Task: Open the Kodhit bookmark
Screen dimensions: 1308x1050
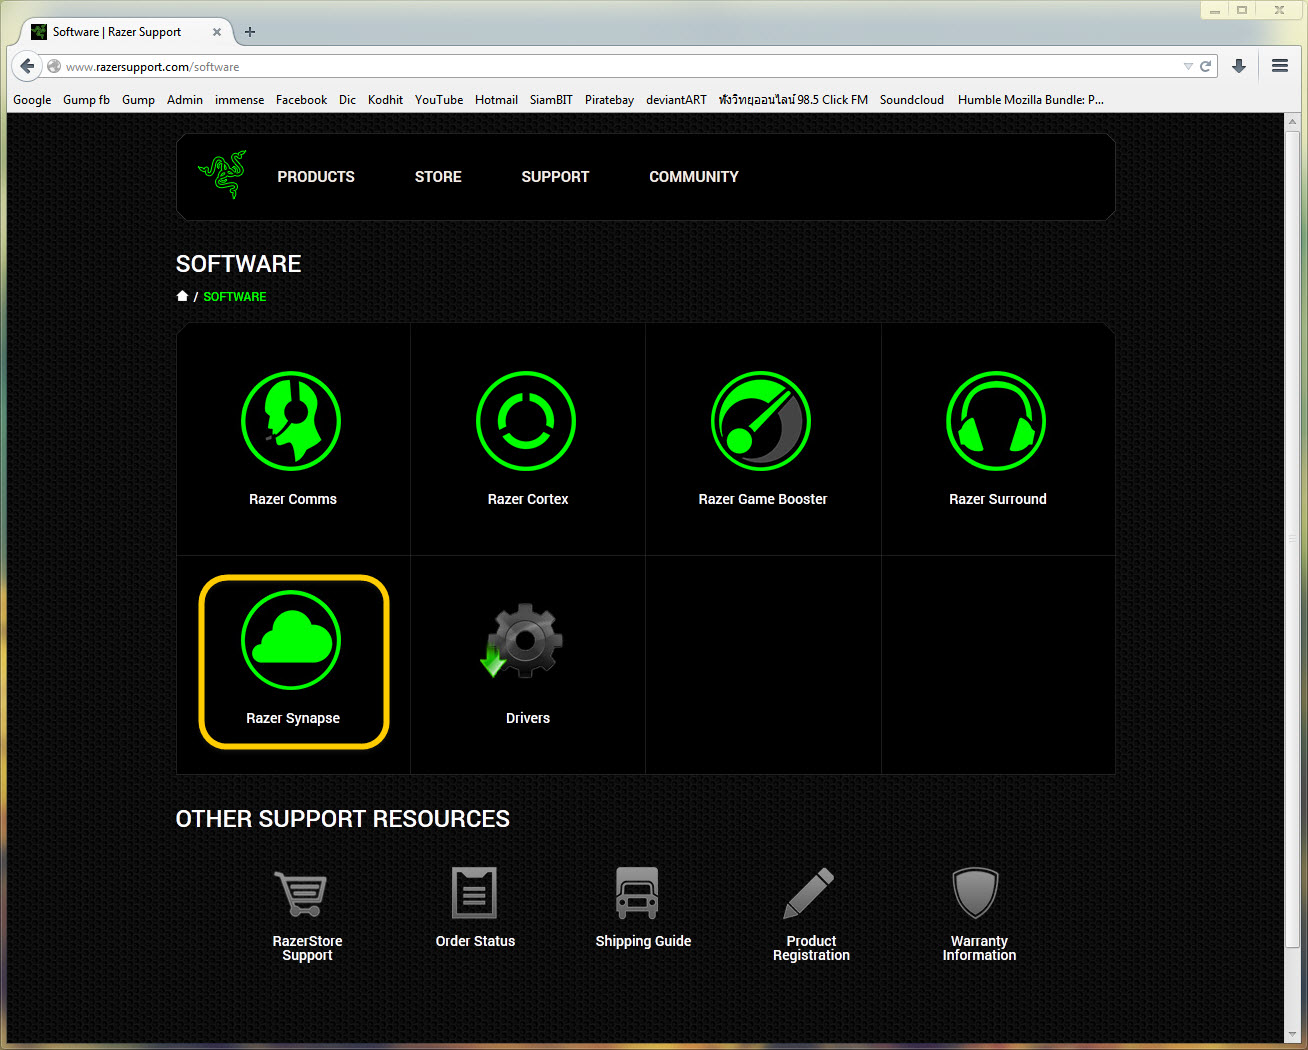Action: pos(385,100)
